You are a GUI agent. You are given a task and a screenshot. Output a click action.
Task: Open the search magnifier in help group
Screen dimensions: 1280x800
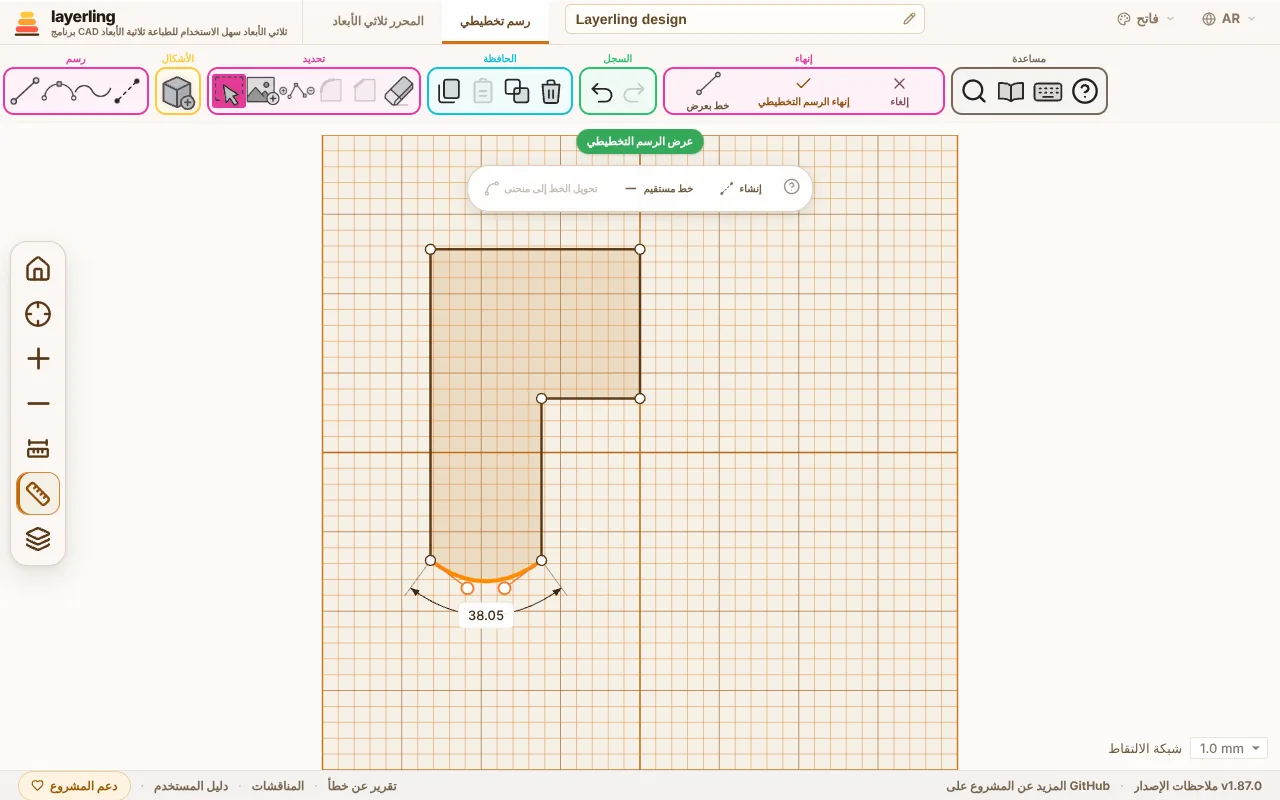974,92
